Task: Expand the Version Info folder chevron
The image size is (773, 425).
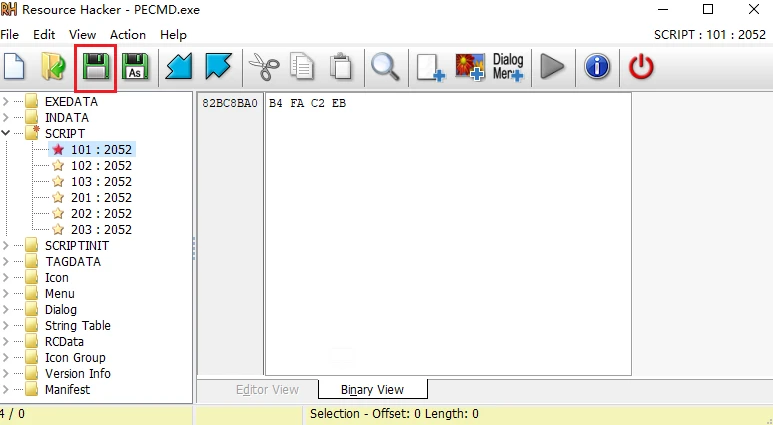Action: tap(5, 374)
